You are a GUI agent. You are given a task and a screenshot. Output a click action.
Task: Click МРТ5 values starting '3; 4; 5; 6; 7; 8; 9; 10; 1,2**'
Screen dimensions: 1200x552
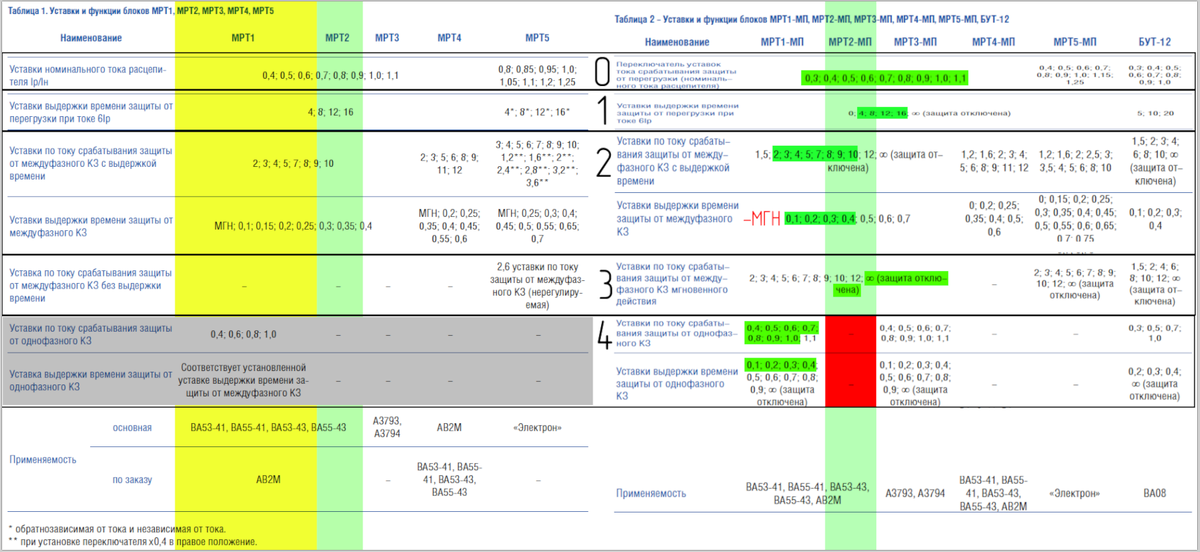(x=537, y=163)
